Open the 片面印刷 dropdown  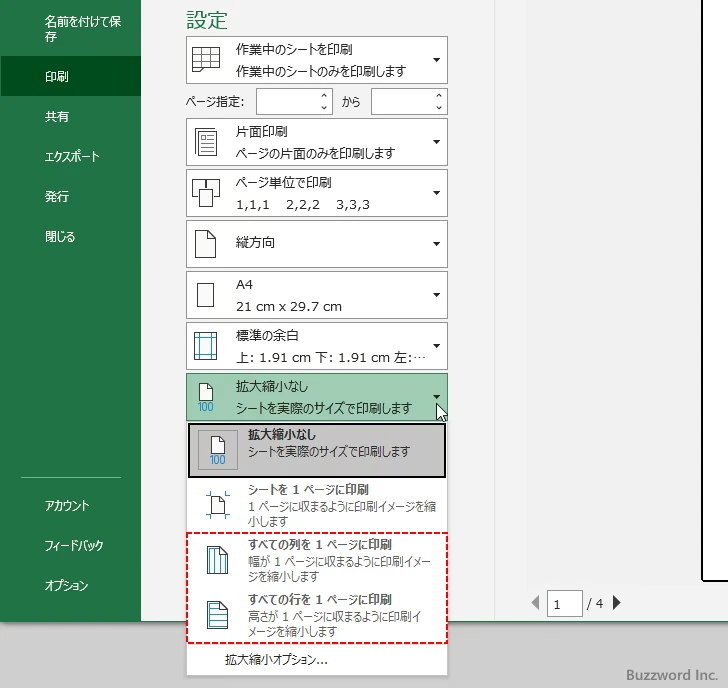point(317,142)
